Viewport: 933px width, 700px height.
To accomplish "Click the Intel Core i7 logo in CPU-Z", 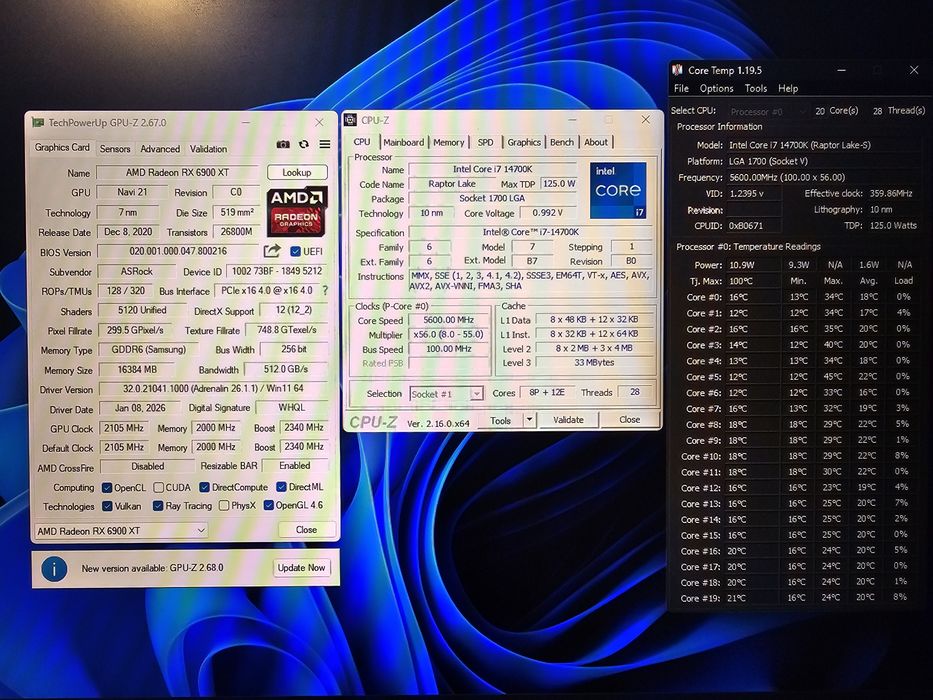I will tap(618, 190).
